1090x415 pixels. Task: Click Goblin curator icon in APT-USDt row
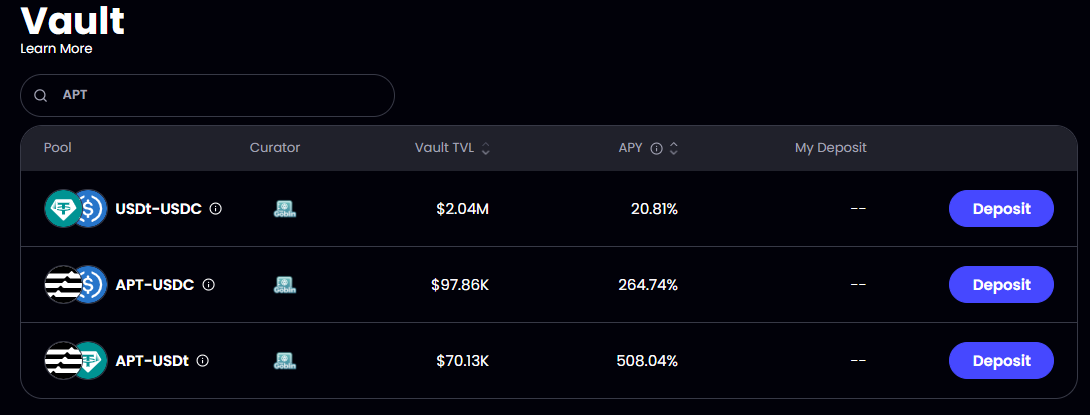pos(284,361)
